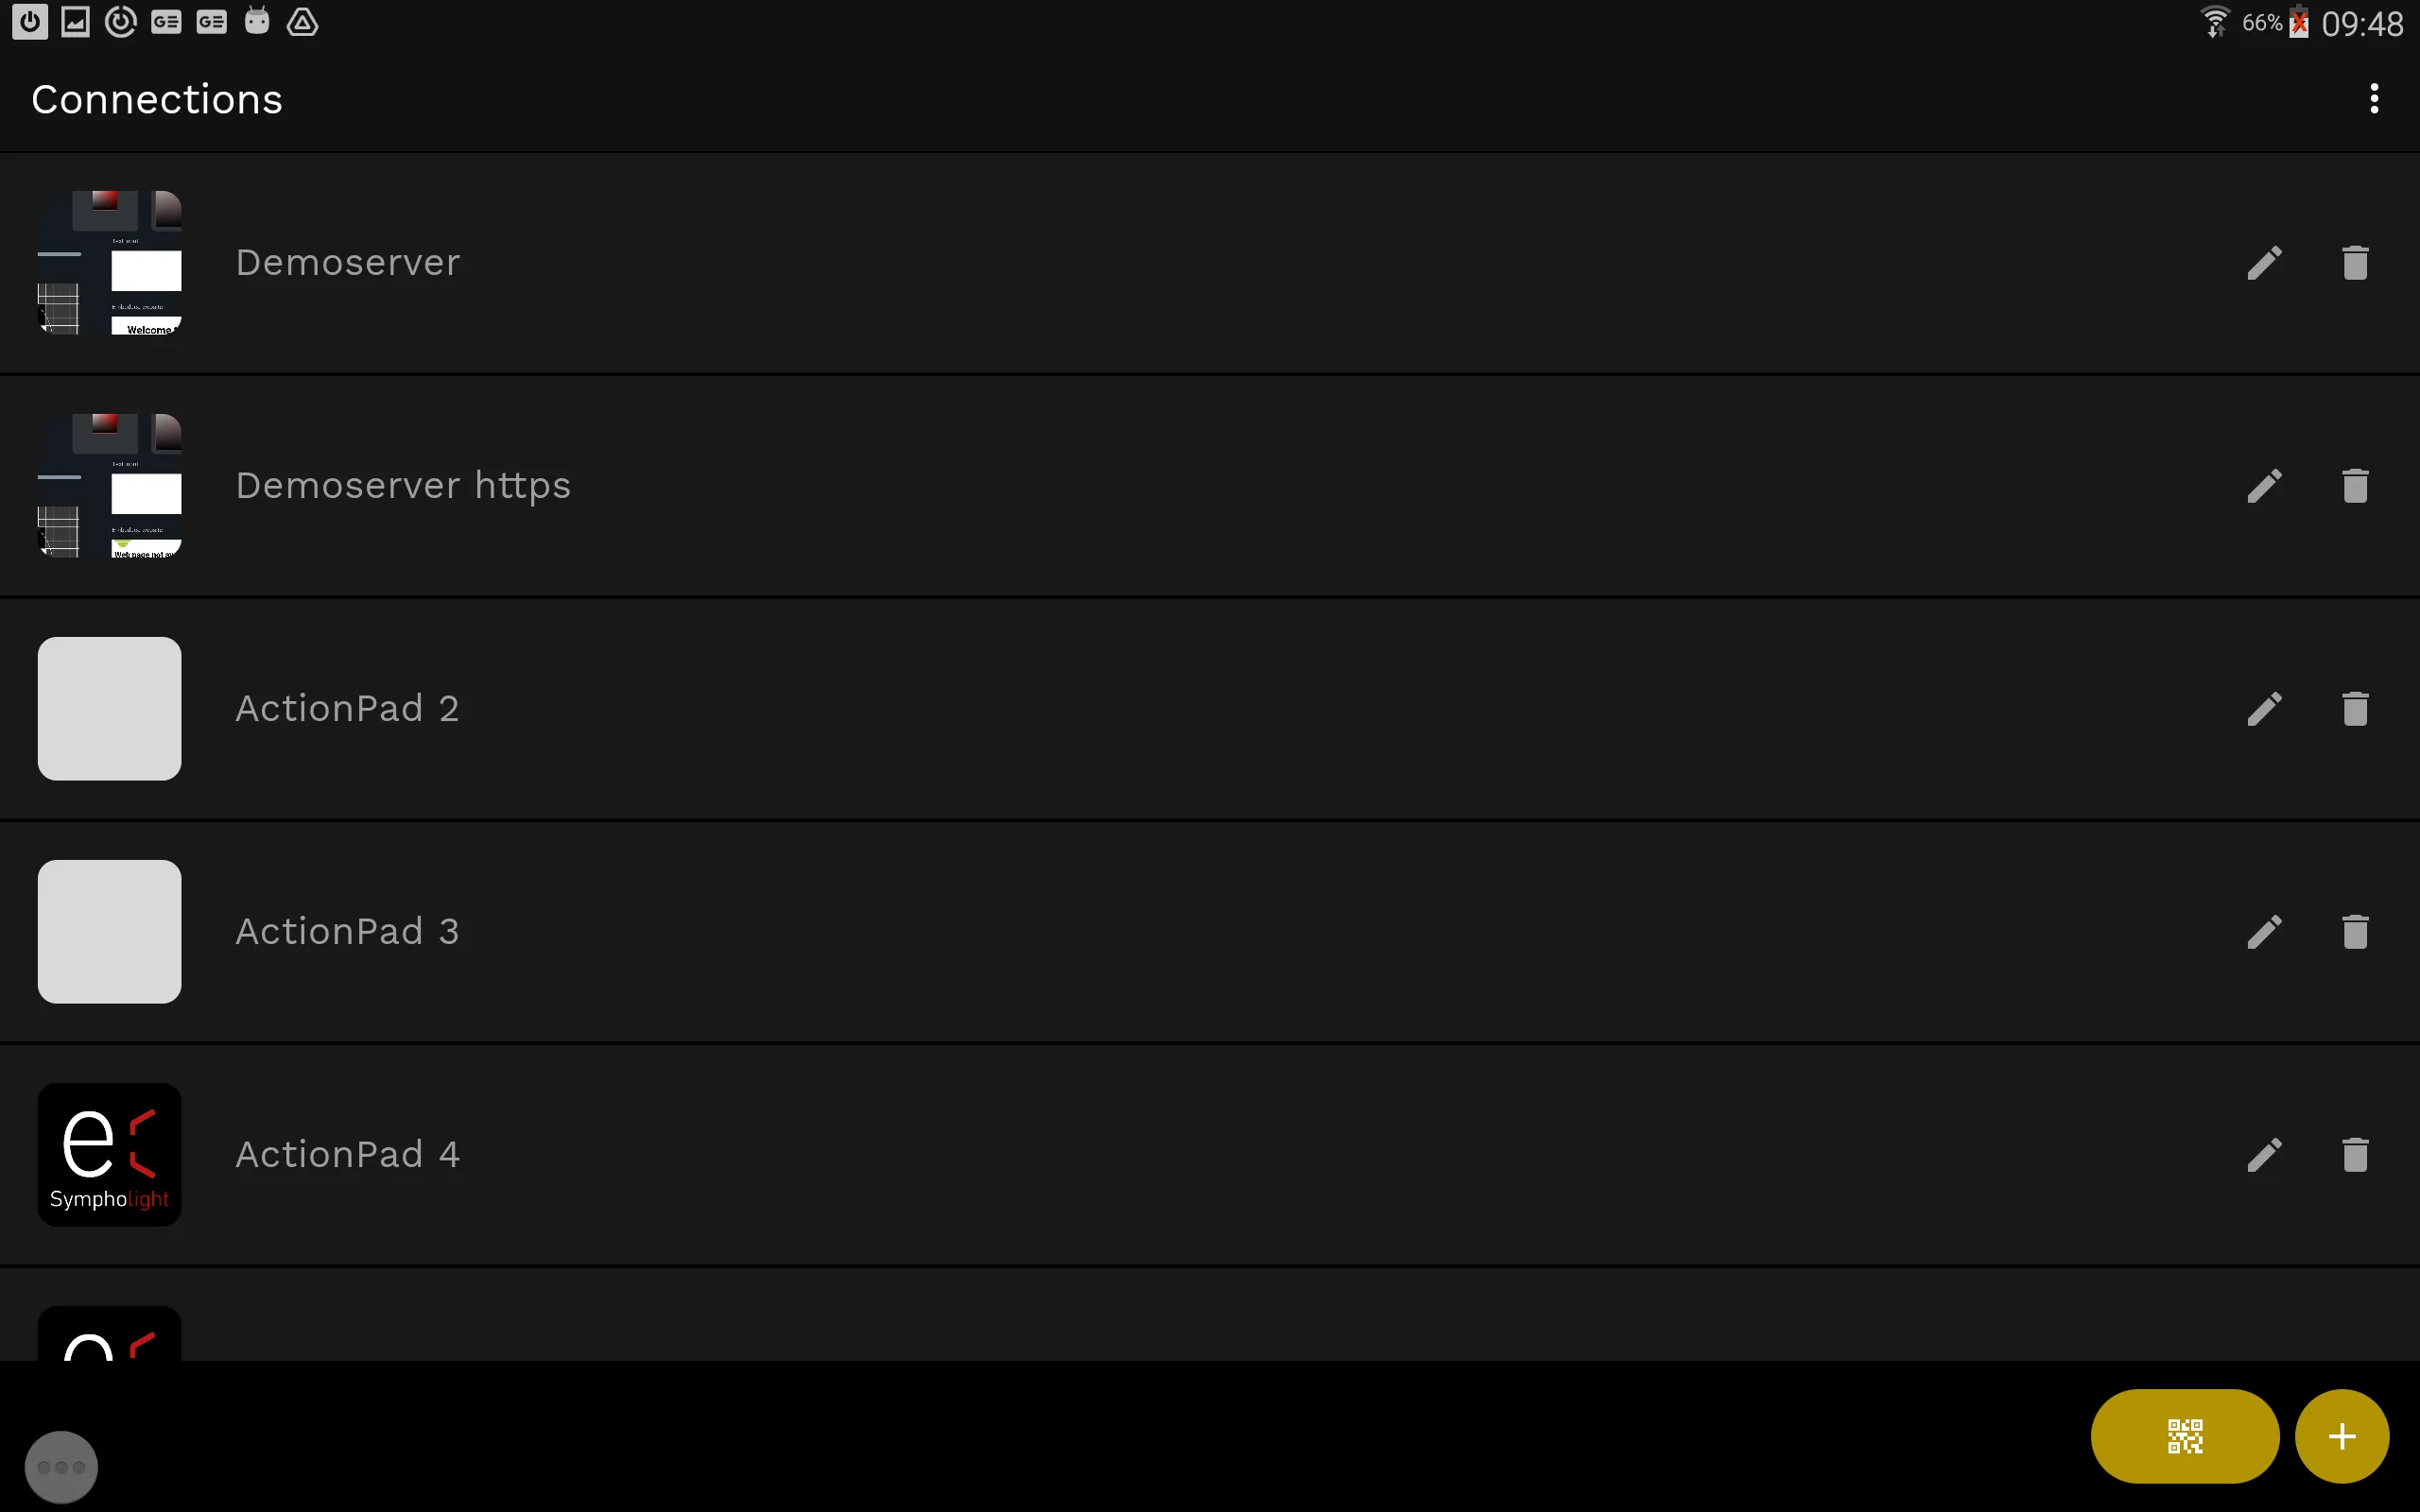The width and height of the screenshot is (2420, 1512).
Task: Select the ActionPad 2 thumbnail
Action: [x=110, y=709]
